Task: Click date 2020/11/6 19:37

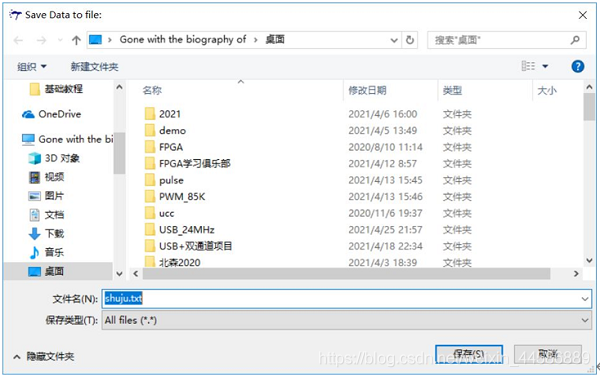Action: [385, 213]
